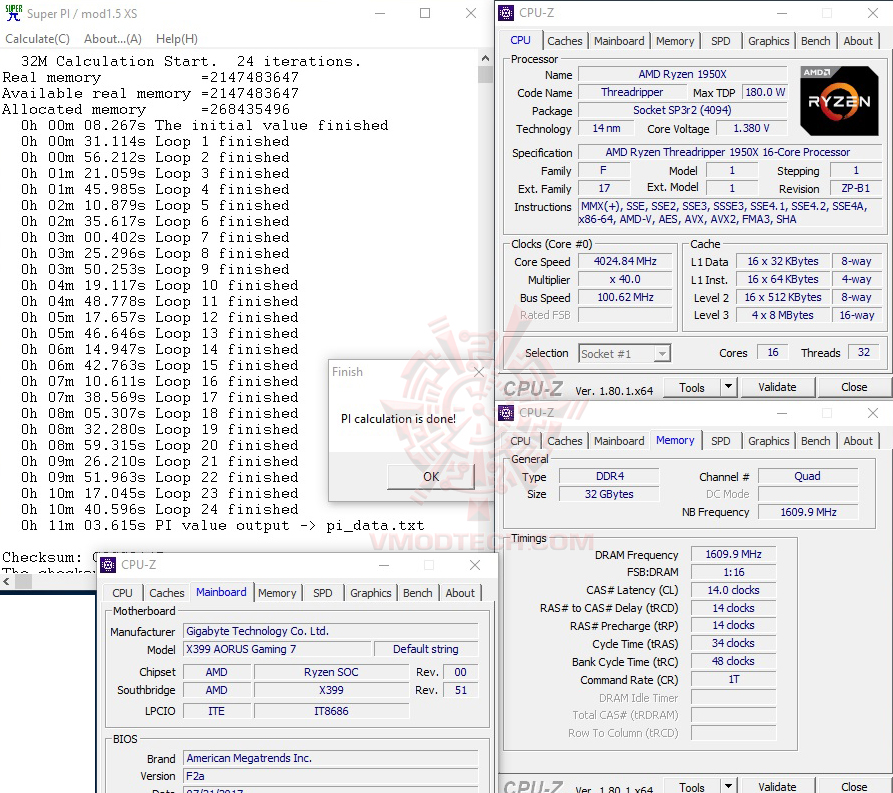Click Tools button in Memory CPU-Z window
Viewport: 893px width, 793px height.
click(x=692, y=786)
